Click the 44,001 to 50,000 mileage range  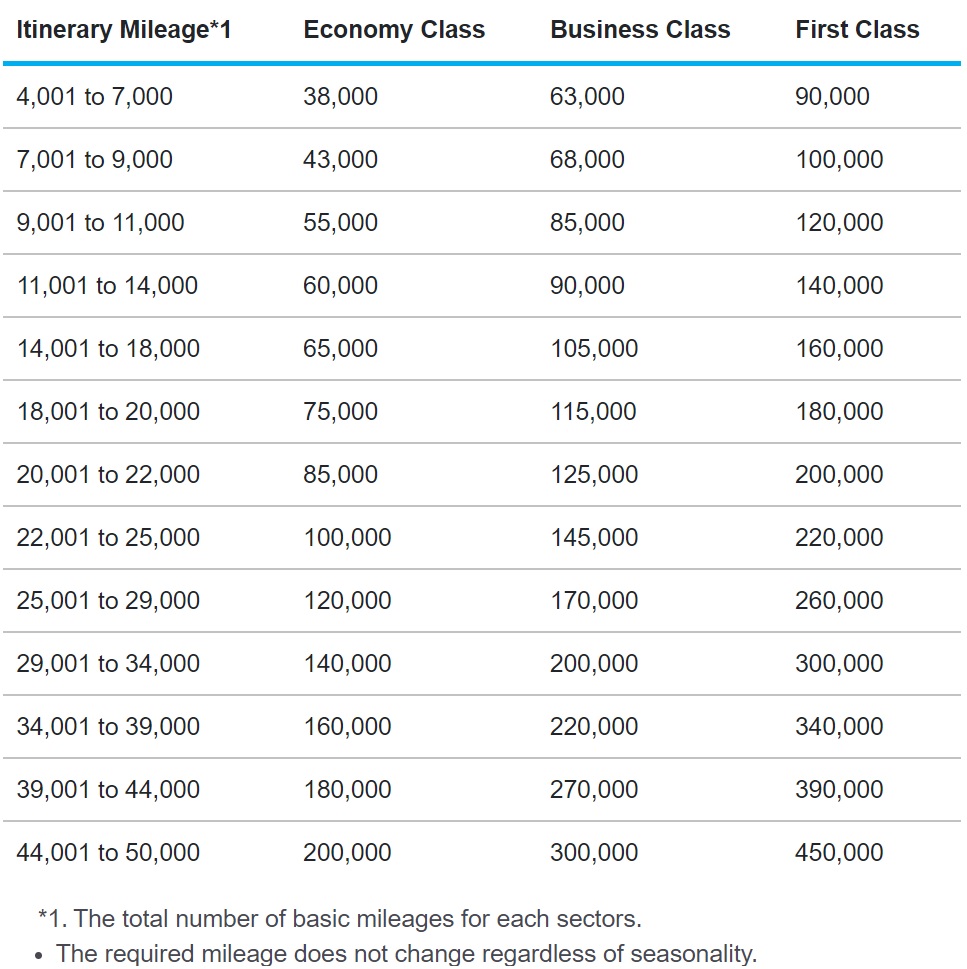[x=108, y=853]
